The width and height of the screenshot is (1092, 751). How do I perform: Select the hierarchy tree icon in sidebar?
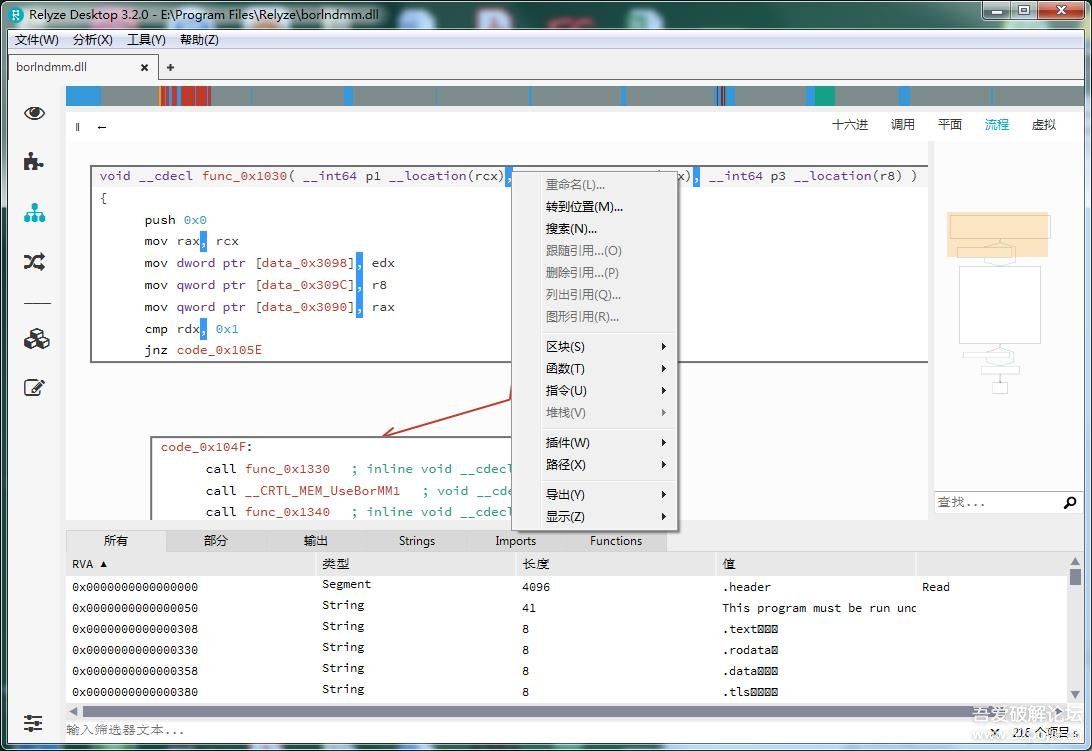coord(35,212)
